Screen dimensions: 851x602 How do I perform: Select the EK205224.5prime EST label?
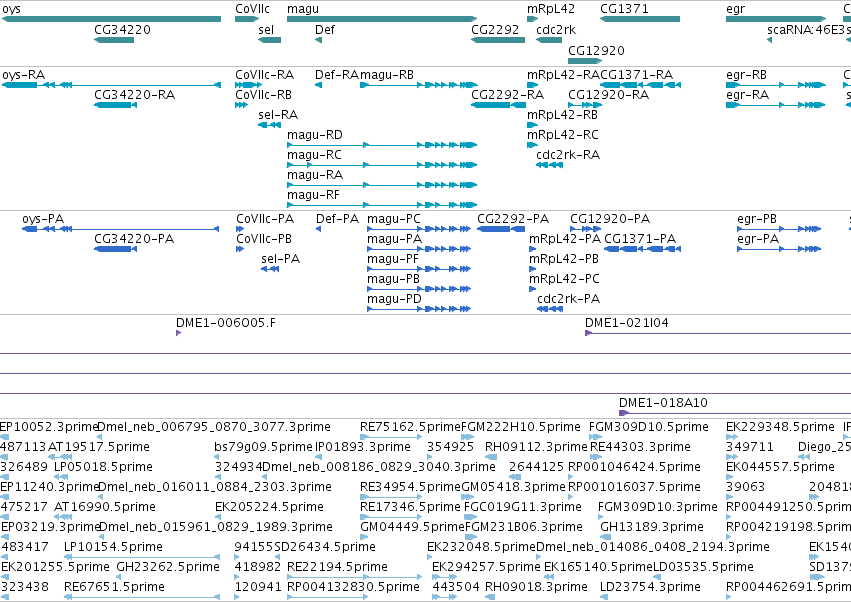pyautogui.click(x=269, y=507)
